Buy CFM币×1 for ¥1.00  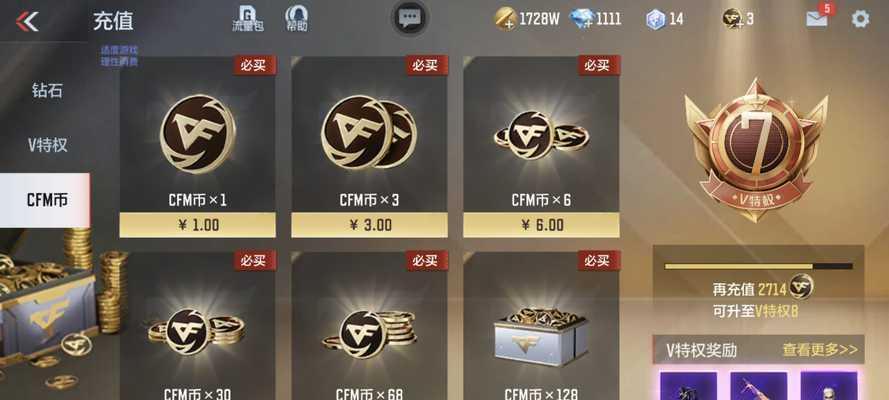[x=197, y=225]
